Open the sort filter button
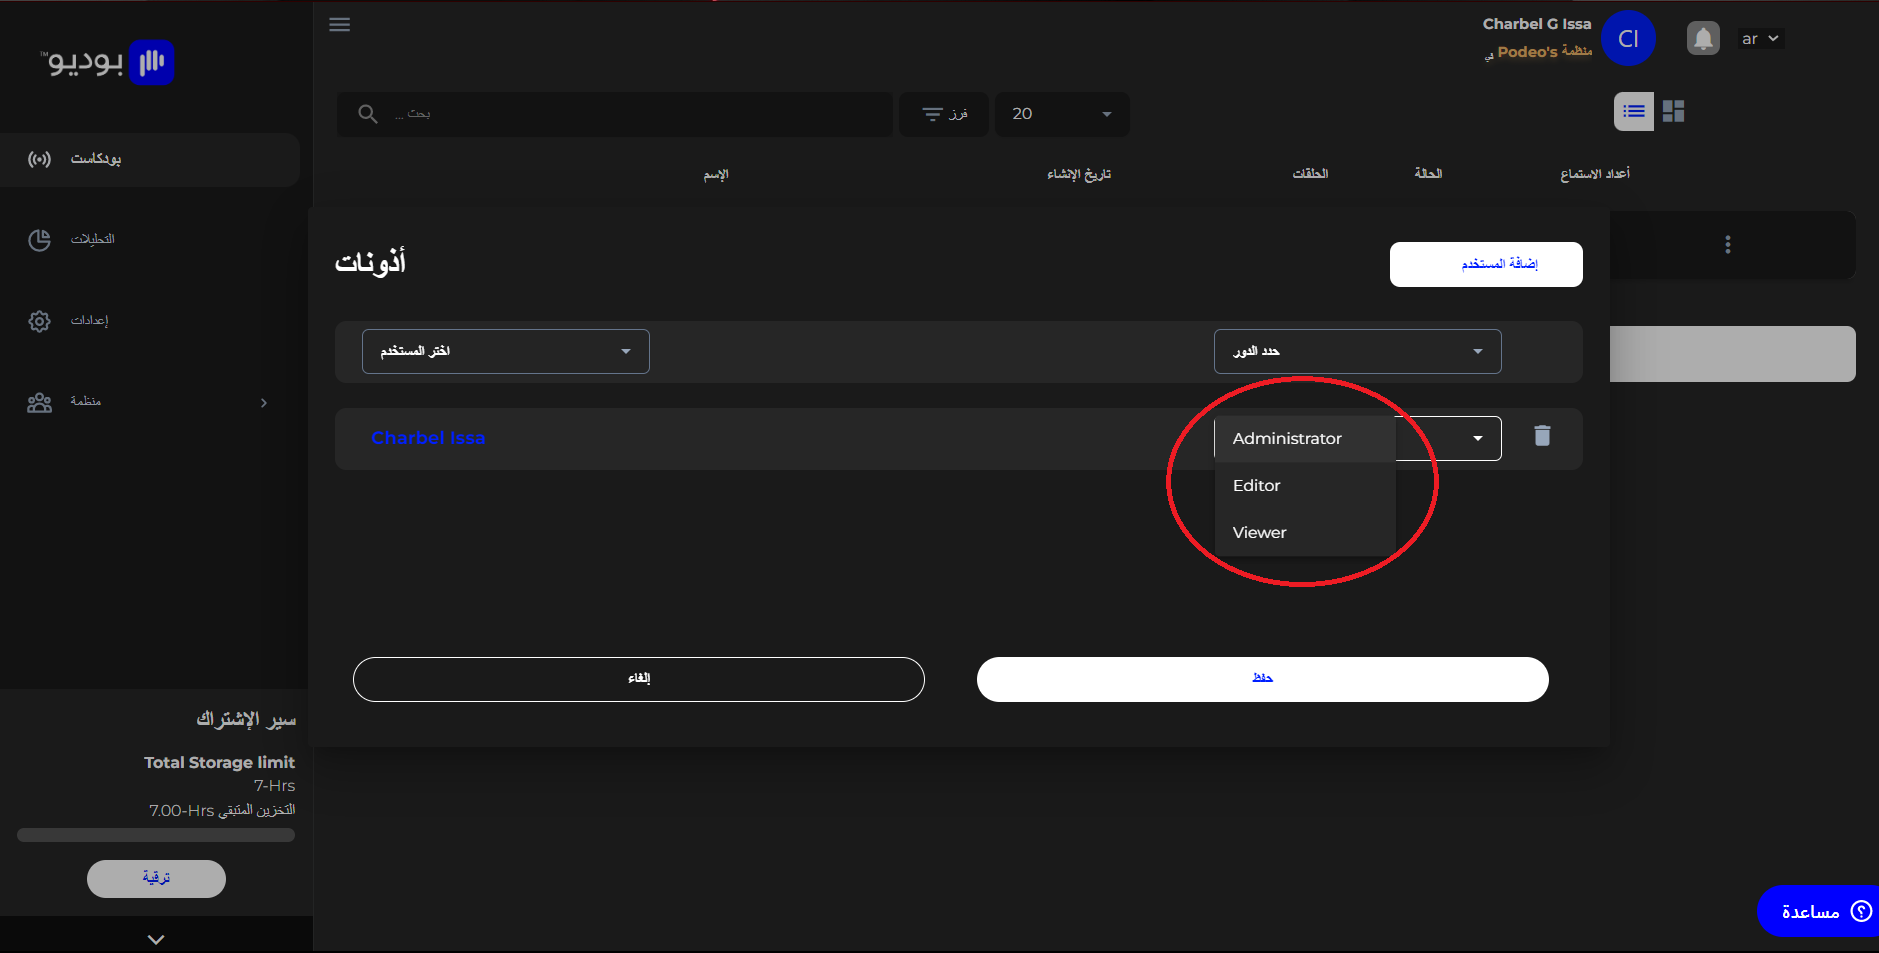The height and width of the screenshot is (953, 1879). (944, 114)
